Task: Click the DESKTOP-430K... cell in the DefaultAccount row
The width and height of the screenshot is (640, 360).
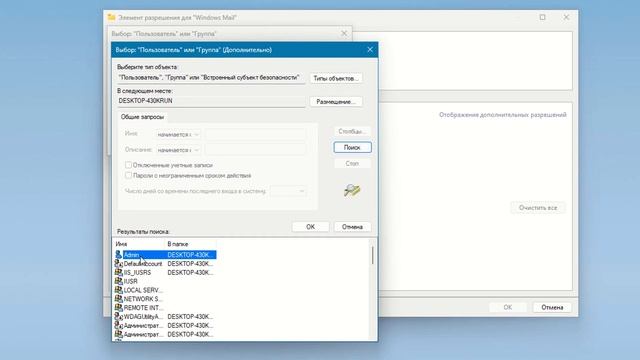Action: 190,264
